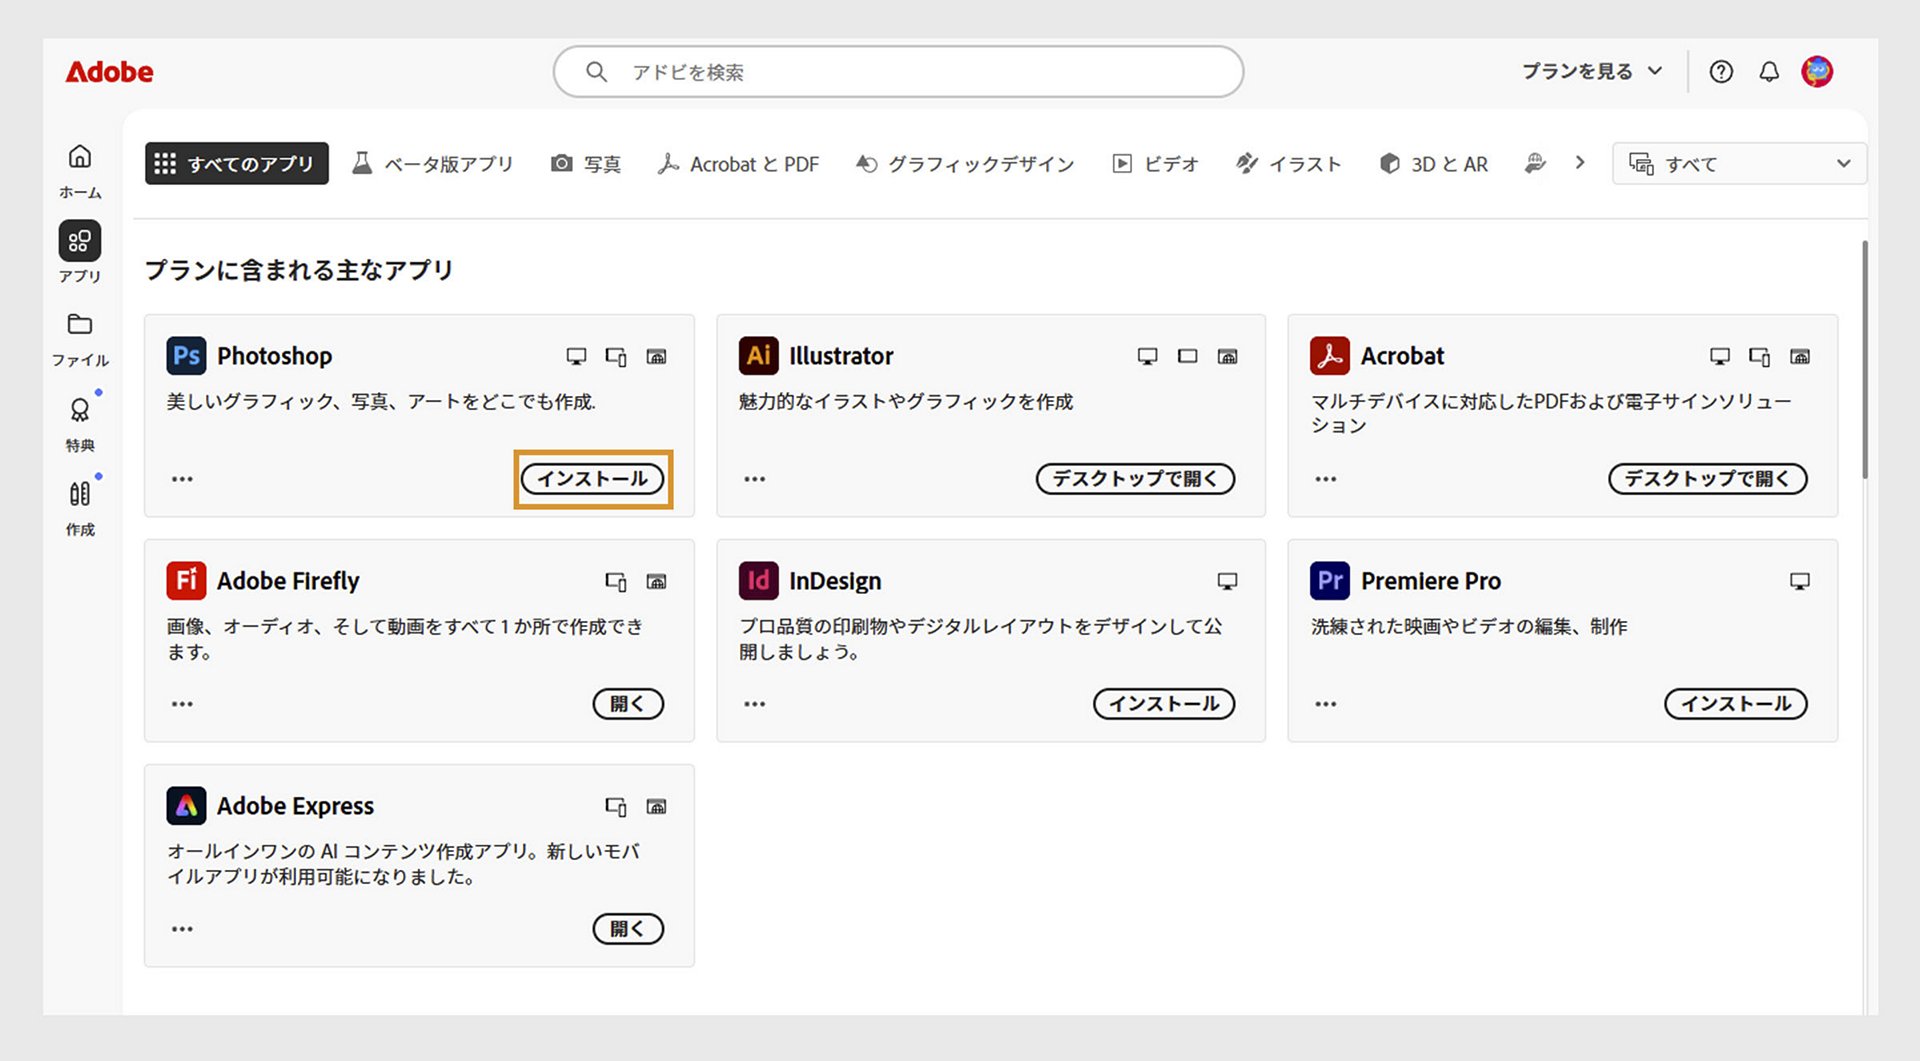
Task: Expand more categories with the right chevron
Action: [x=1580, y=163]
